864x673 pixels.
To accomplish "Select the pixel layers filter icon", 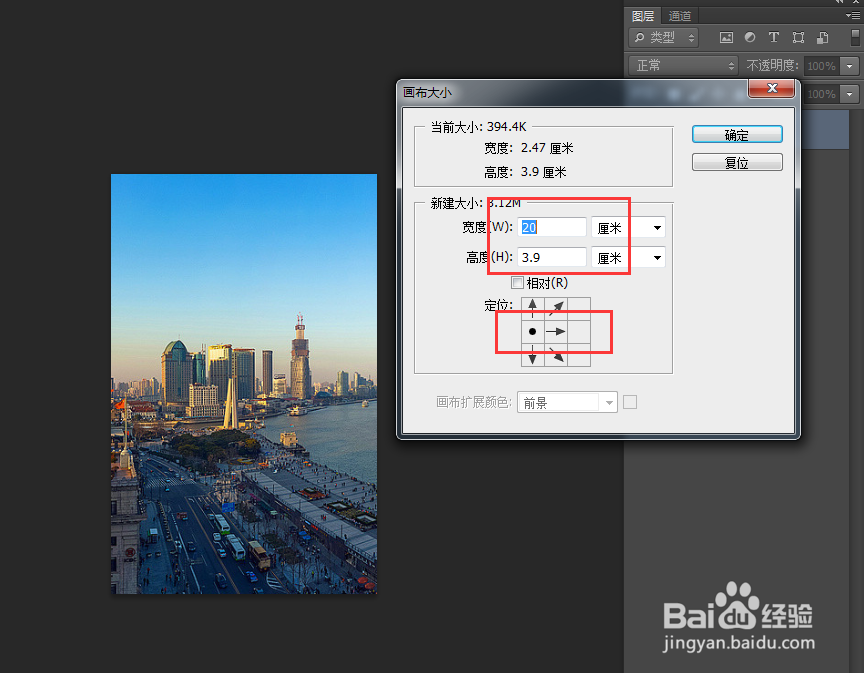I will [x=727, y=37].
